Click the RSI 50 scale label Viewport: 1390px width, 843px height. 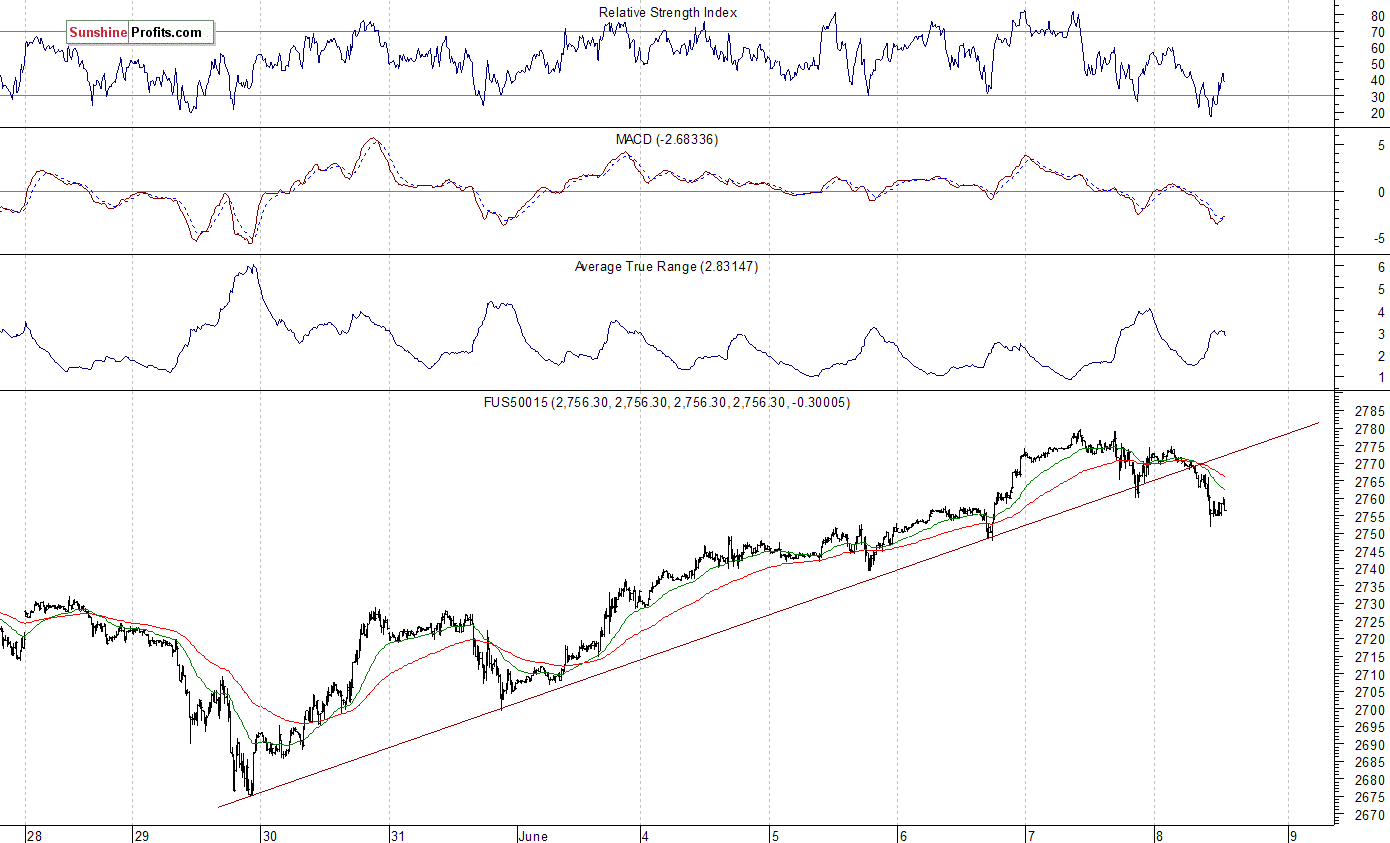[1378, 63]
